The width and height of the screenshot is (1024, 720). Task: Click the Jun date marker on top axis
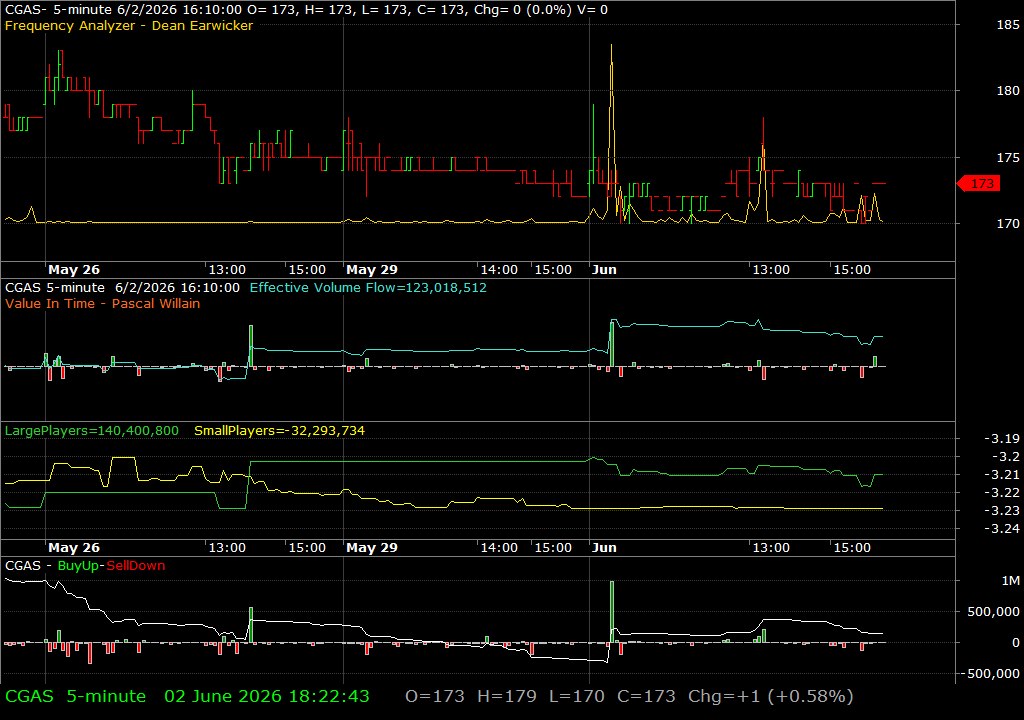point(604,269)
